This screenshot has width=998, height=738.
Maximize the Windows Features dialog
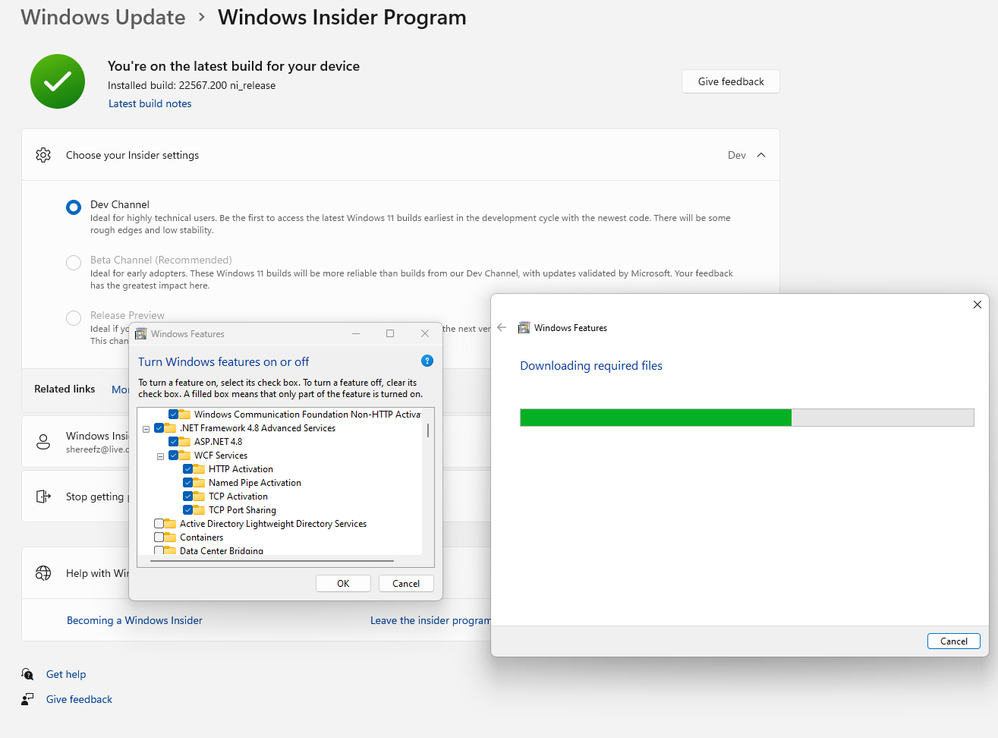tap(390, 333)
